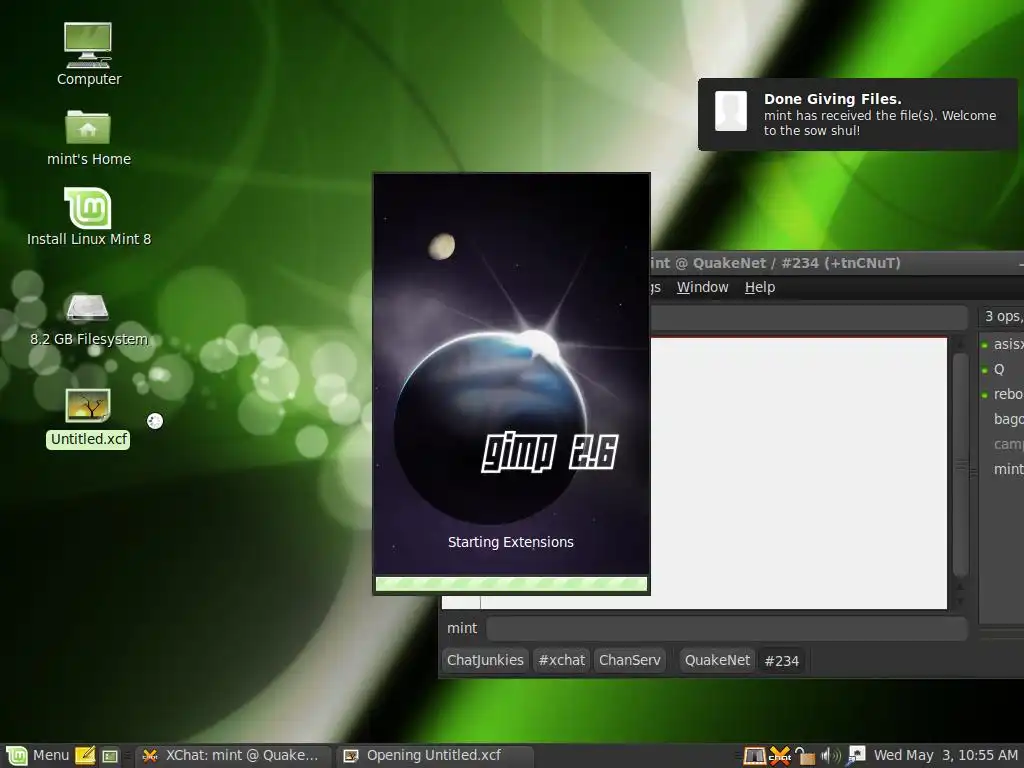Launch the notes editor icon in taskbar
1024x768 pixels.
point(85,756)
